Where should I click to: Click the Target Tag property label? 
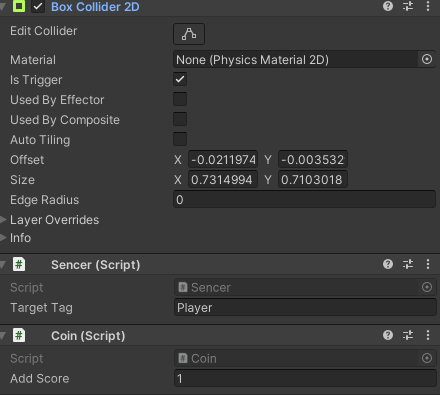point(41,308)
